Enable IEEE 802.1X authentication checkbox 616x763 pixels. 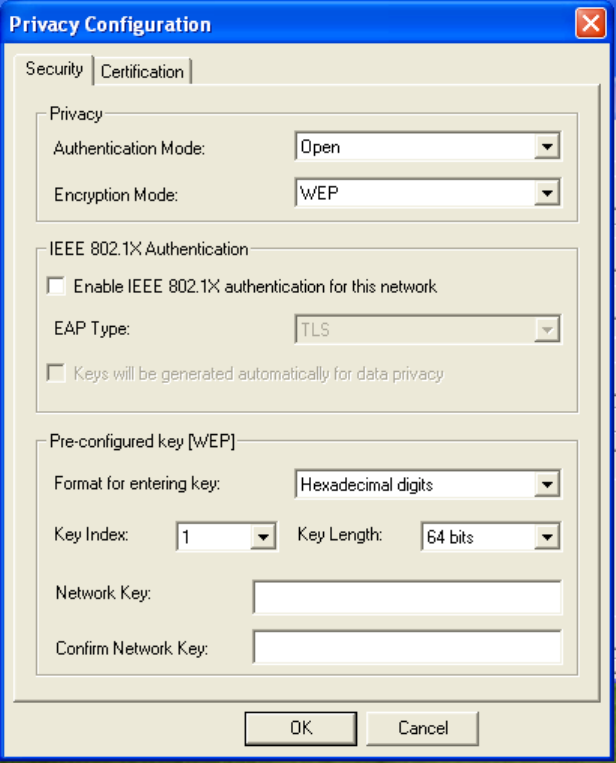tap(56, 287)
